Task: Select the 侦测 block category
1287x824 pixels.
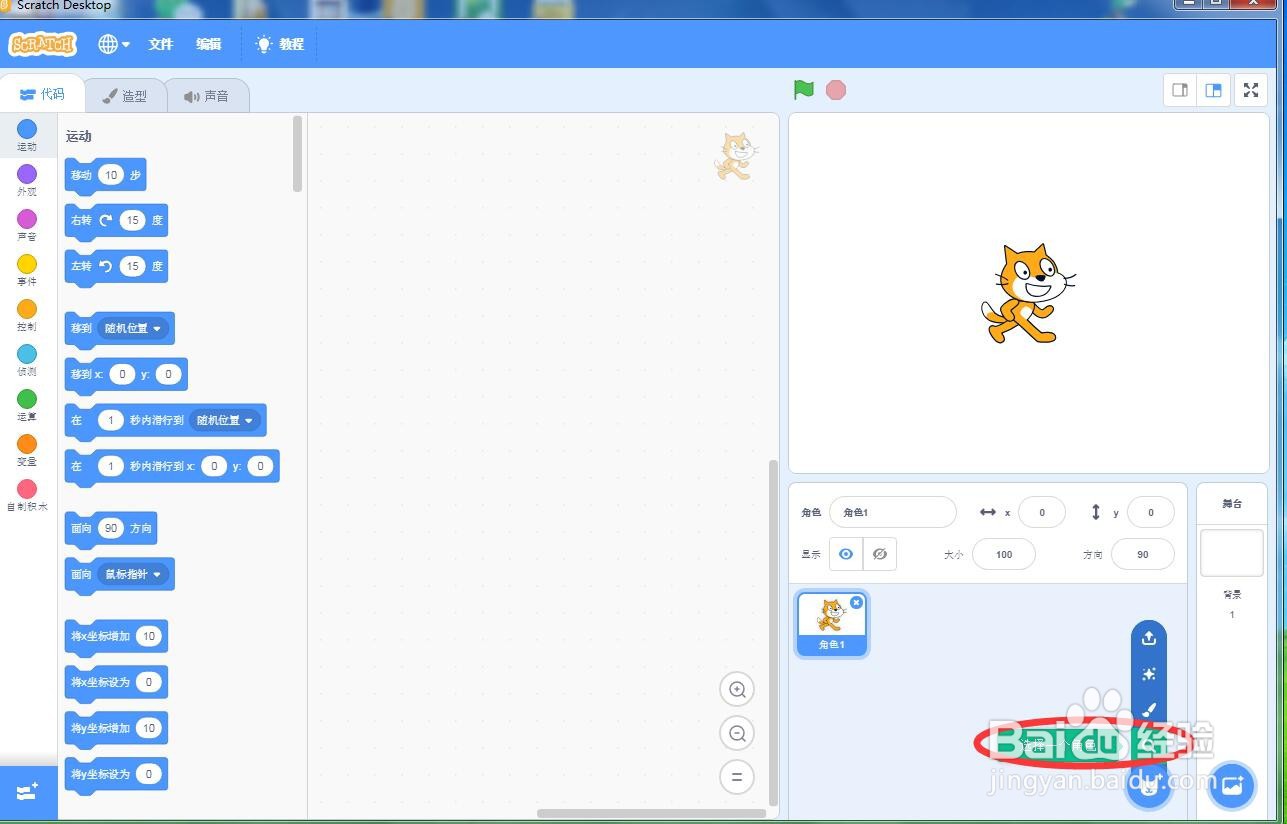Action: pyautogui.click(x=27, y=360)
